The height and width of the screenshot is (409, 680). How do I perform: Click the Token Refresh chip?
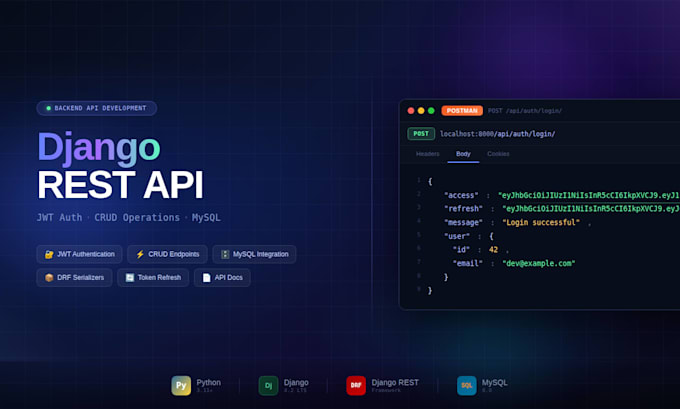tap(153, 278)
